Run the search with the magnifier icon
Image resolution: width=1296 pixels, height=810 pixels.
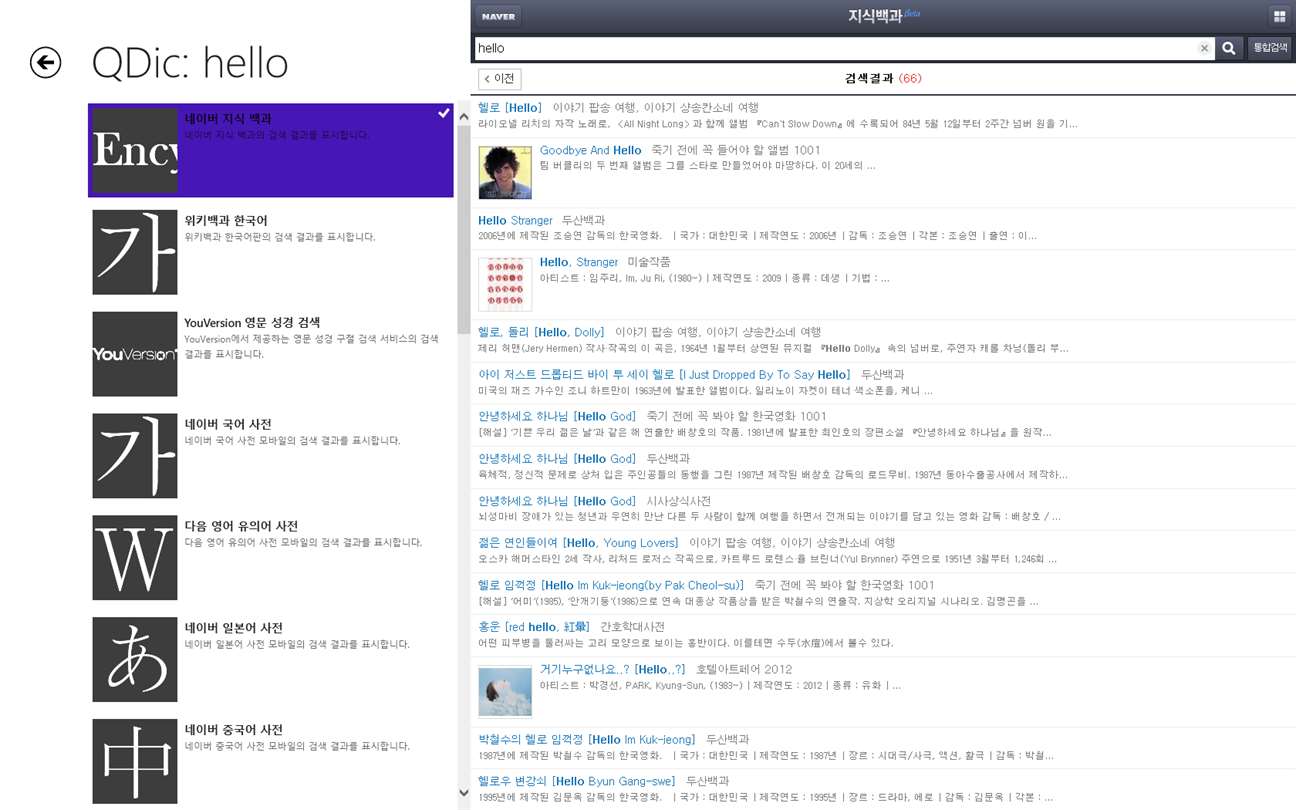tap(1229, 48)
